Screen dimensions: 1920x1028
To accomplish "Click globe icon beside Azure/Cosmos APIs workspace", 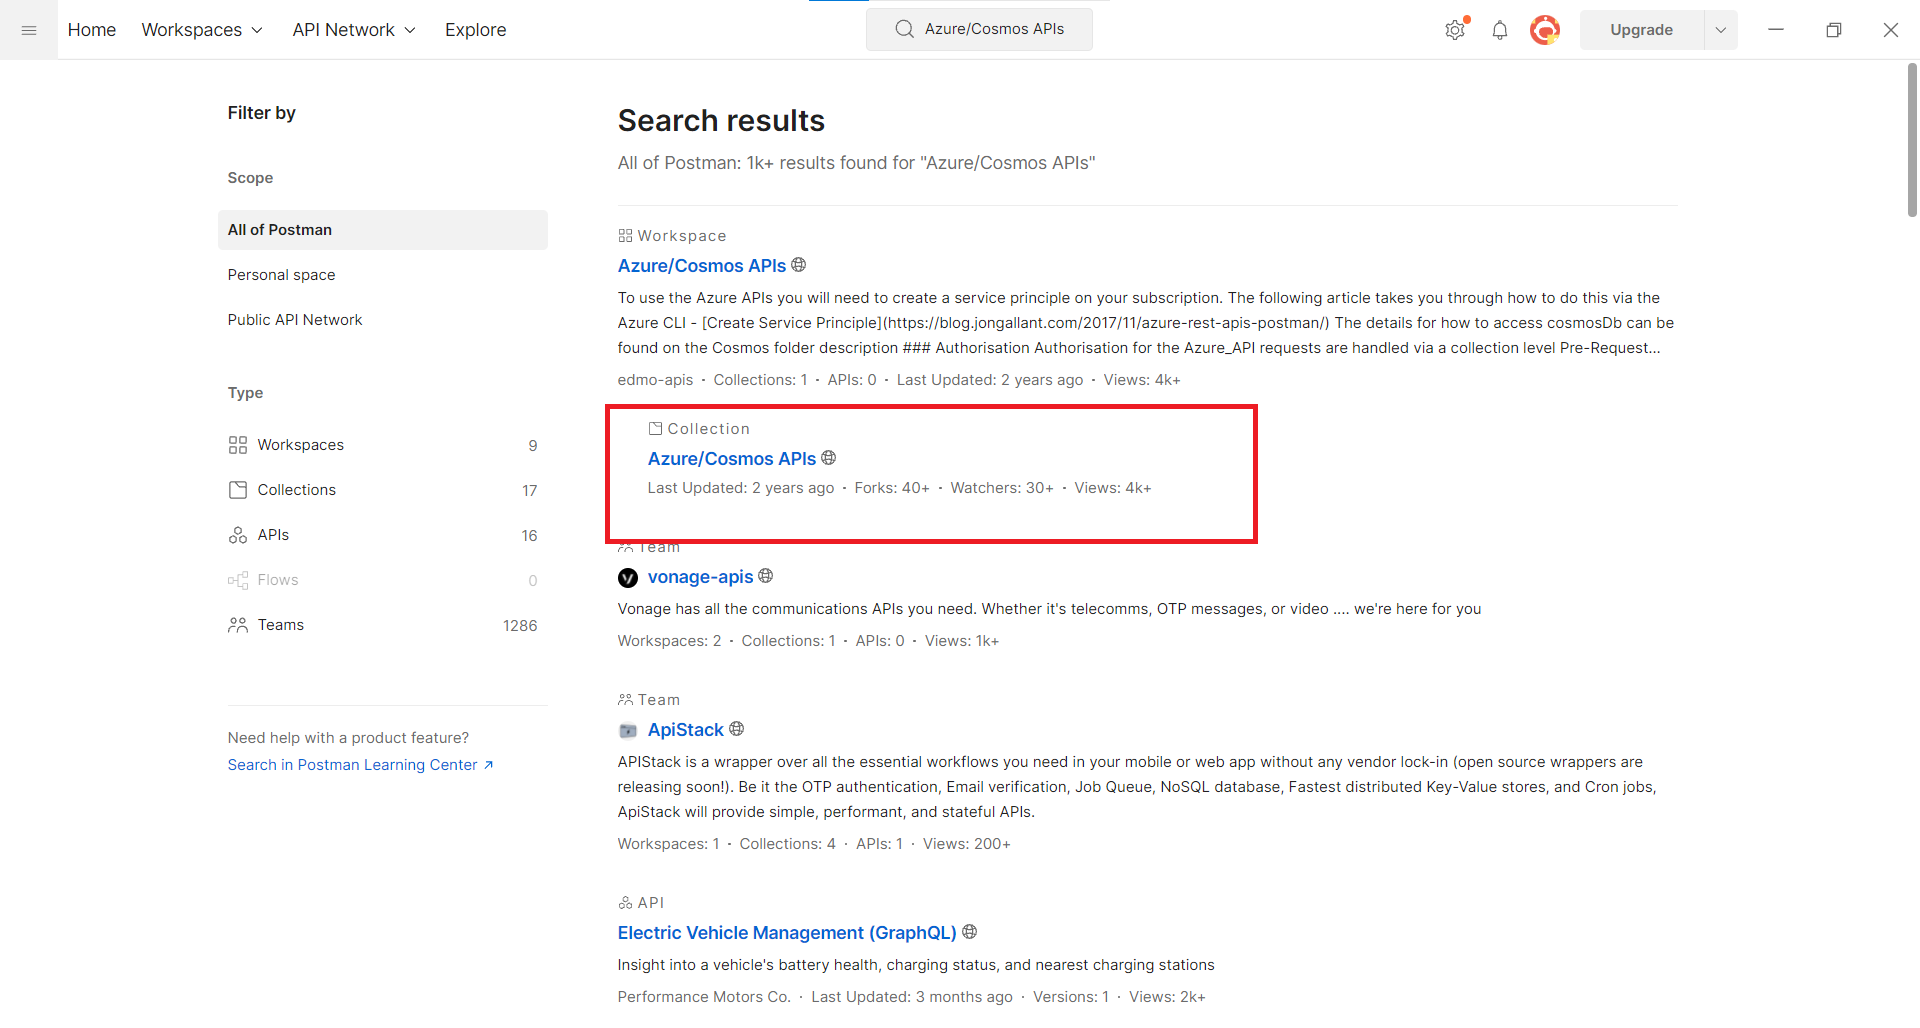I will [799, 265].
